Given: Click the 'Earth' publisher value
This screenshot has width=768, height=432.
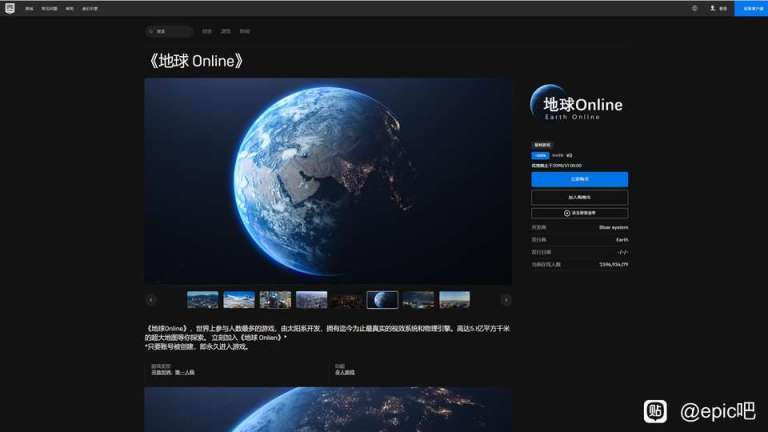Looking at the screenshot, I should pyautogui.click(x=622, y=240).
